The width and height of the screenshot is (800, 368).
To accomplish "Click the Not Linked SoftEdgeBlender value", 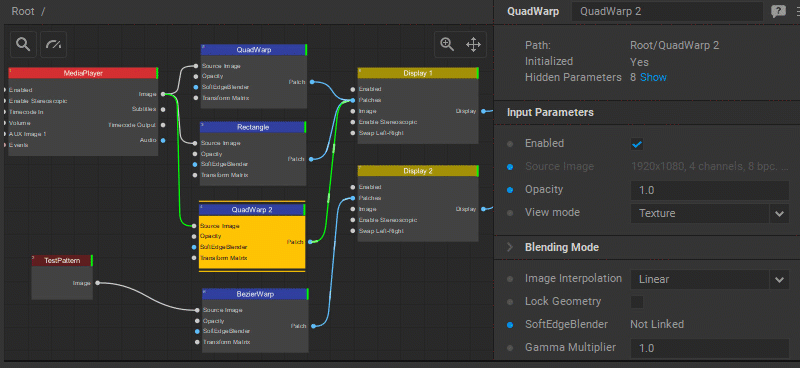I will 657,325.
